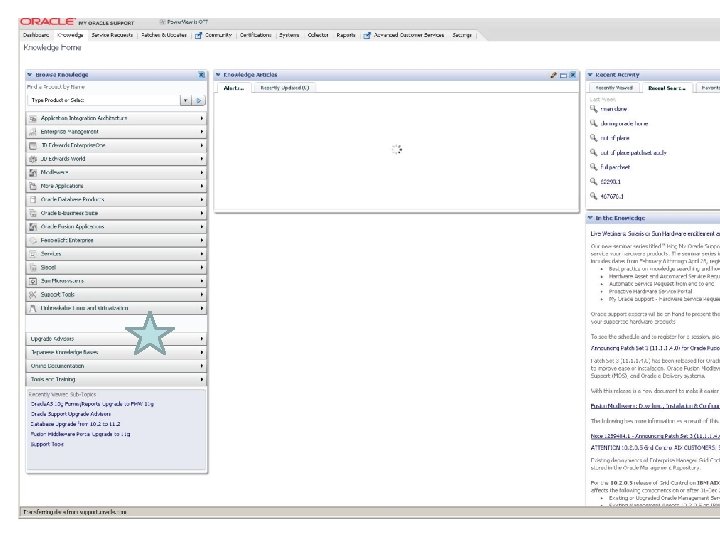This screenshot has height=540, width=720.
Task: Open the Settings tab
Action: coord(462,35)
